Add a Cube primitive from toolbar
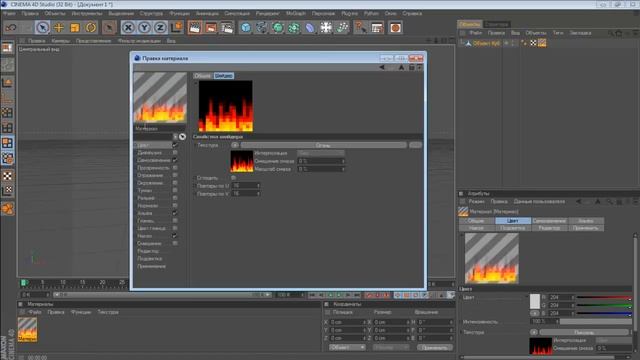640x360 pixels. (246, 27)
